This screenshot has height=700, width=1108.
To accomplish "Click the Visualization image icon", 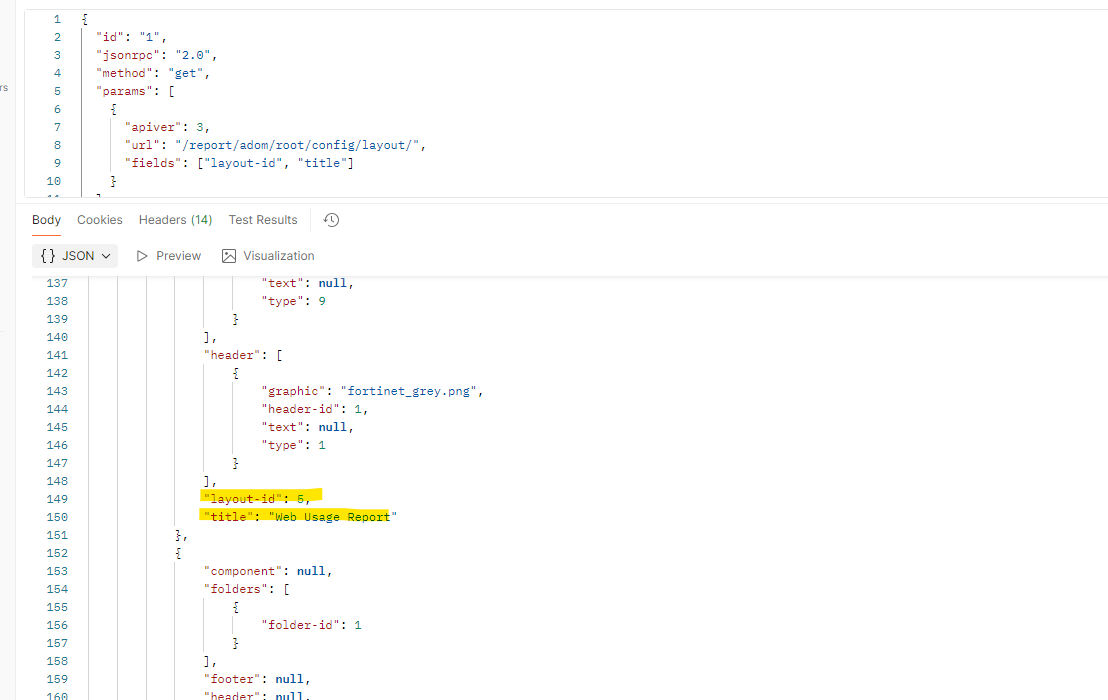I will (x=229, y=256).
